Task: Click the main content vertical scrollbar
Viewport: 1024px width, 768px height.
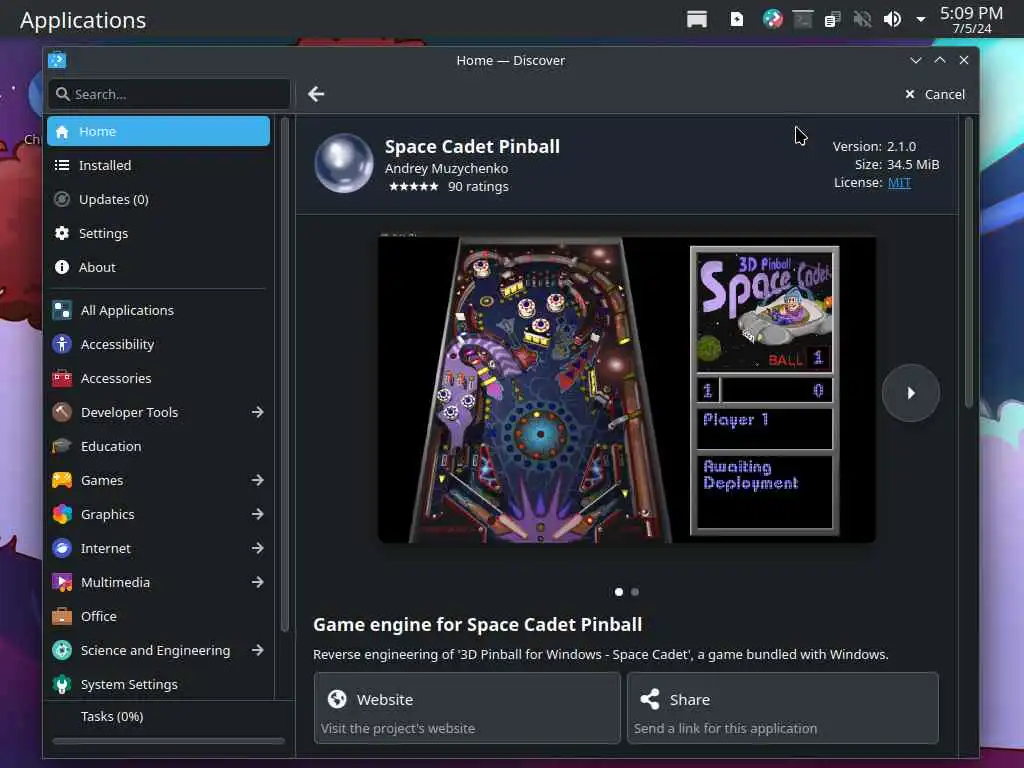Action: (x=968, y=263)
